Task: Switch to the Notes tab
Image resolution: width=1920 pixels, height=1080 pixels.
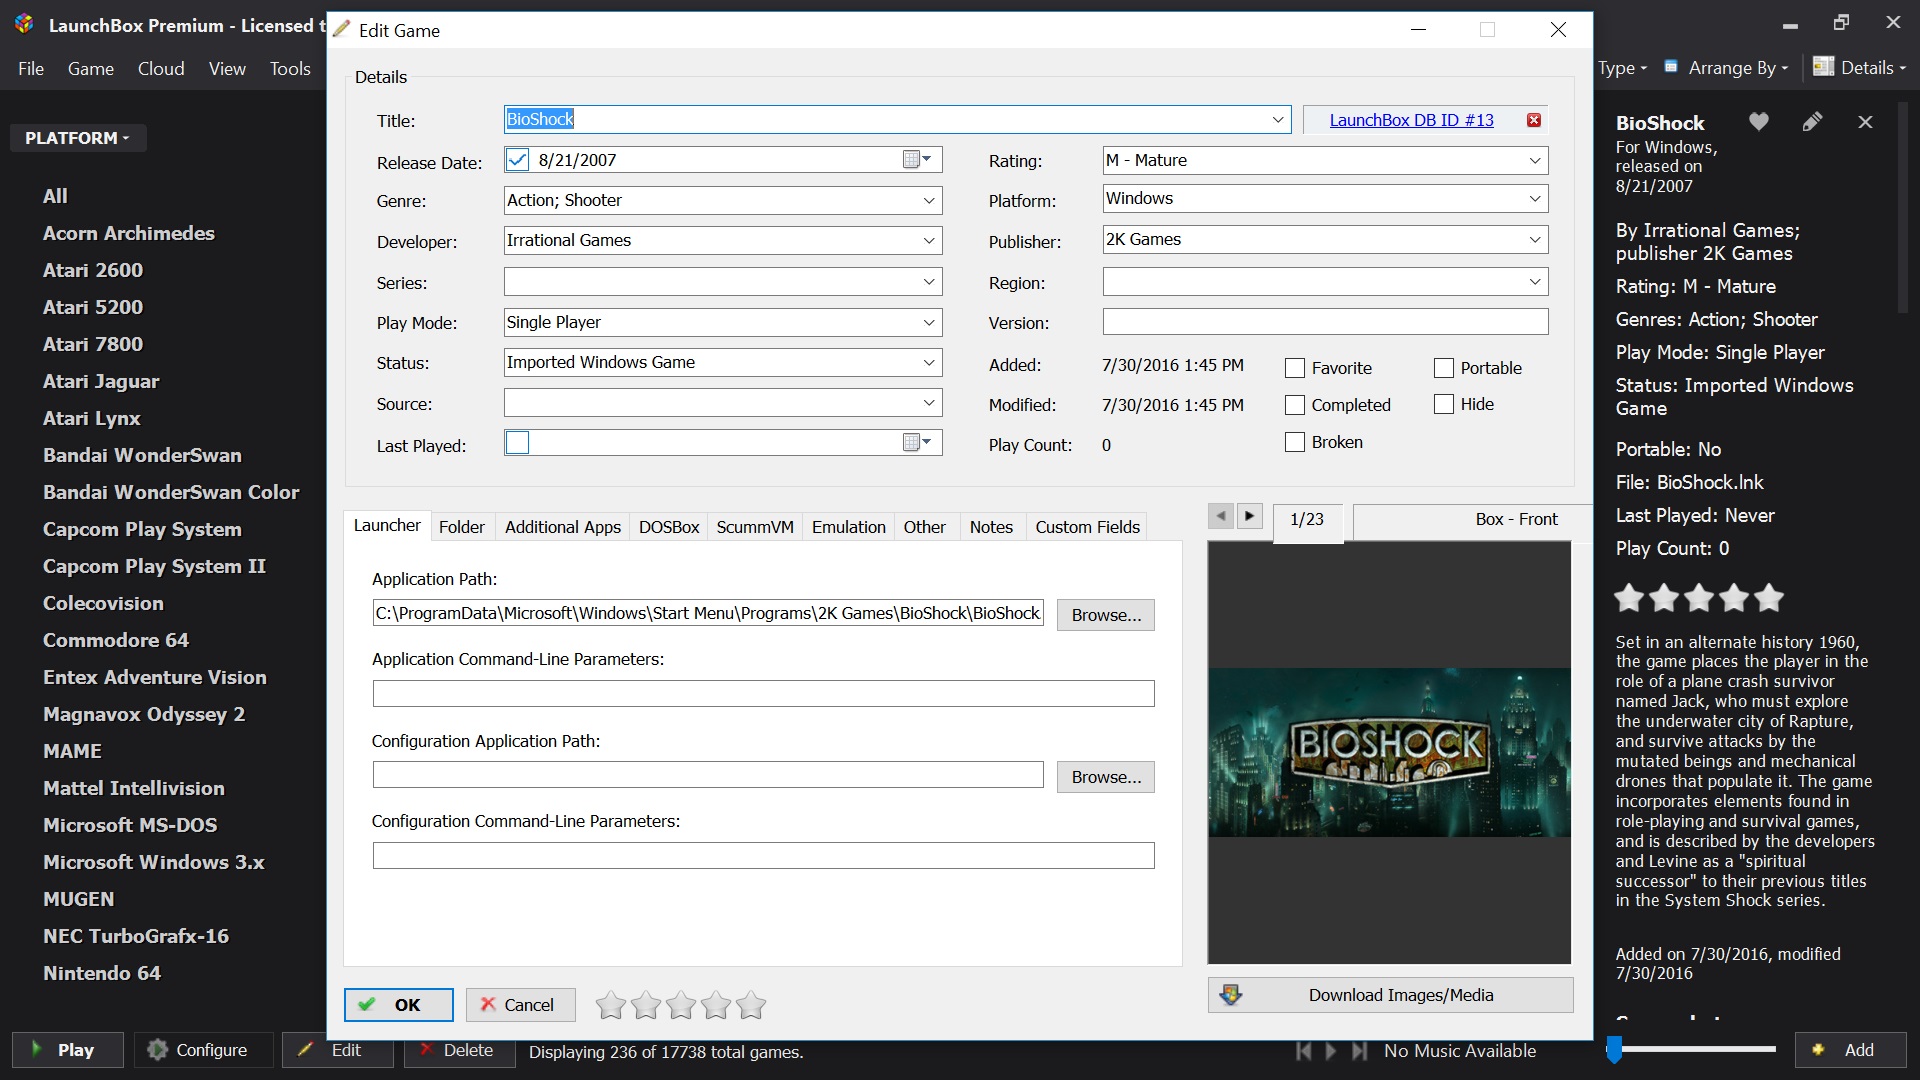Action: point(991,527)
